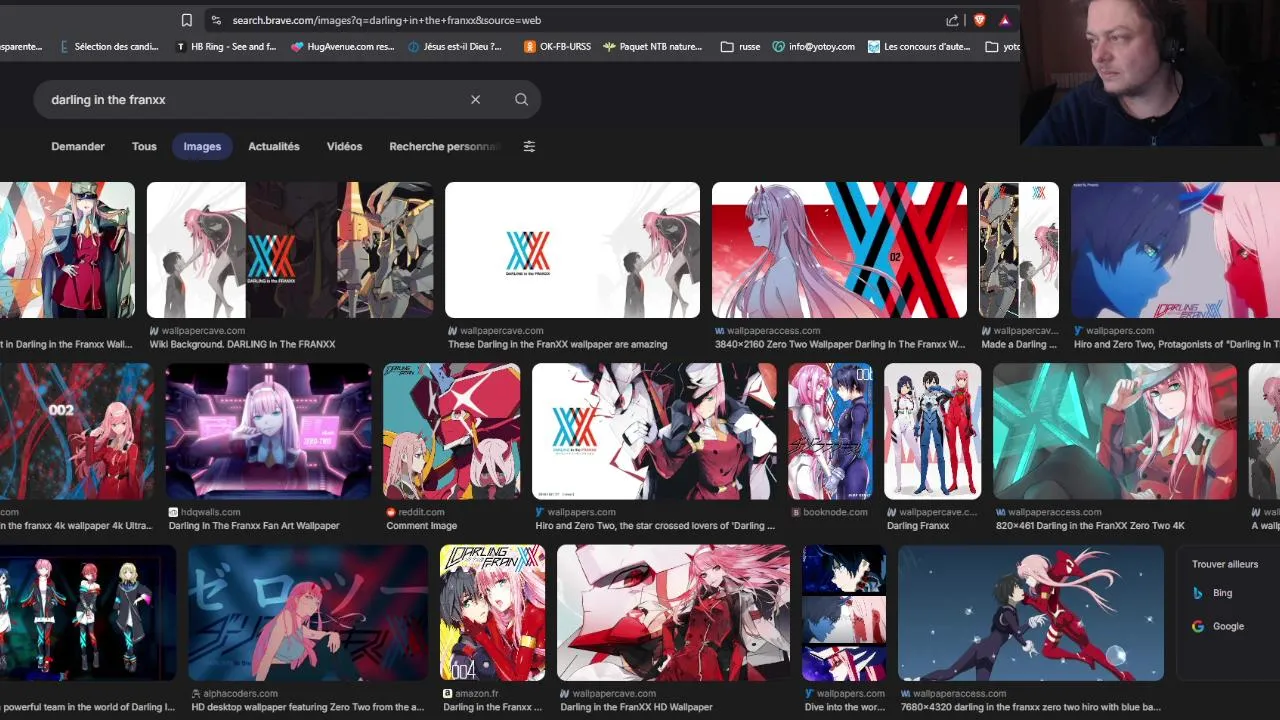Open the 'russe' bookmarks folder
The image size is (1280, 720).
coord(741,47)
